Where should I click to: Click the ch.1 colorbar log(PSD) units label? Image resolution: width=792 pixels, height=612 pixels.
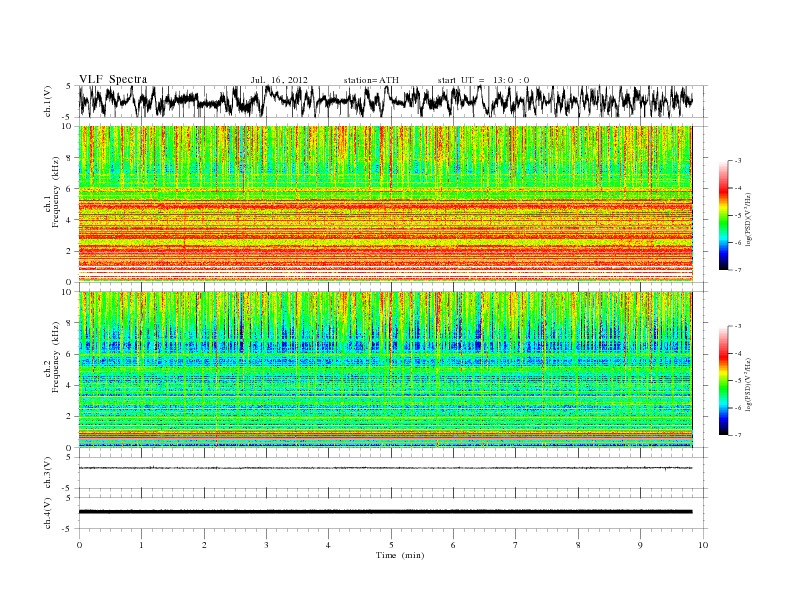[749, 219]
